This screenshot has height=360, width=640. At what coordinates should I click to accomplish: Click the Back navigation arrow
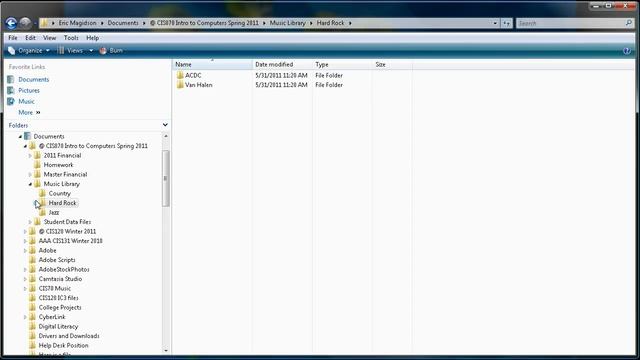pyautogui.click(x=11, y=23)
